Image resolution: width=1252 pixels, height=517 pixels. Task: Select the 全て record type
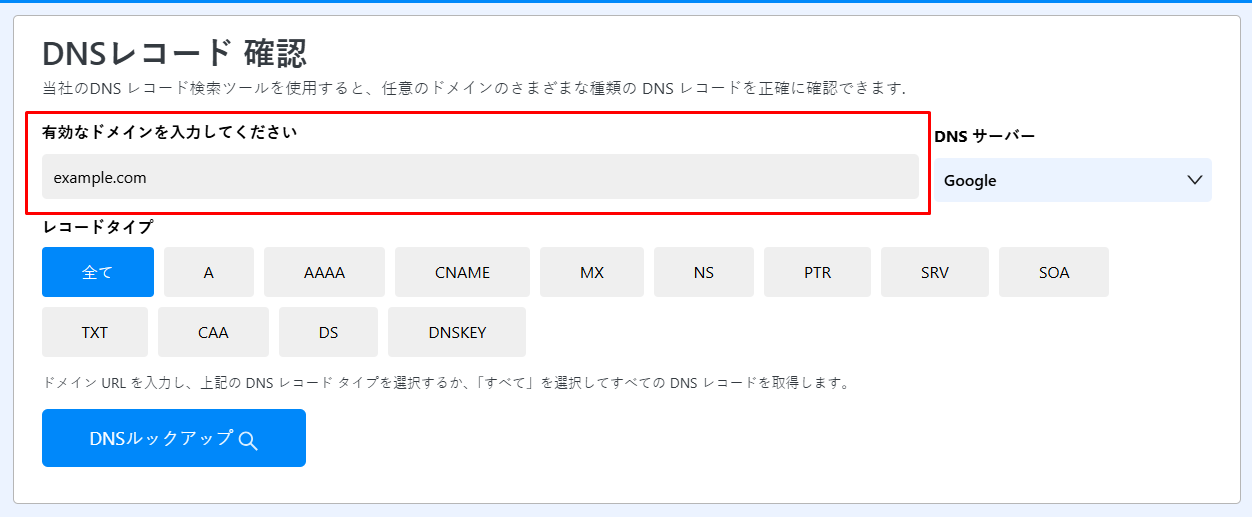(98, 272)
